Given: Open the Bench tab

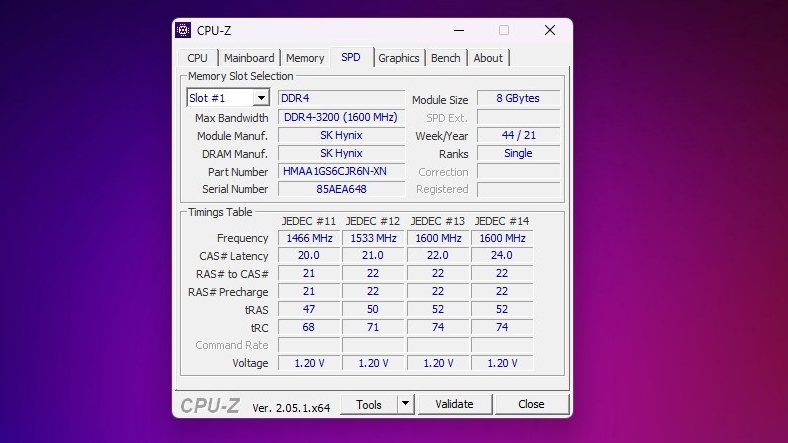Looking at the screenshot, I should [446, 58].
